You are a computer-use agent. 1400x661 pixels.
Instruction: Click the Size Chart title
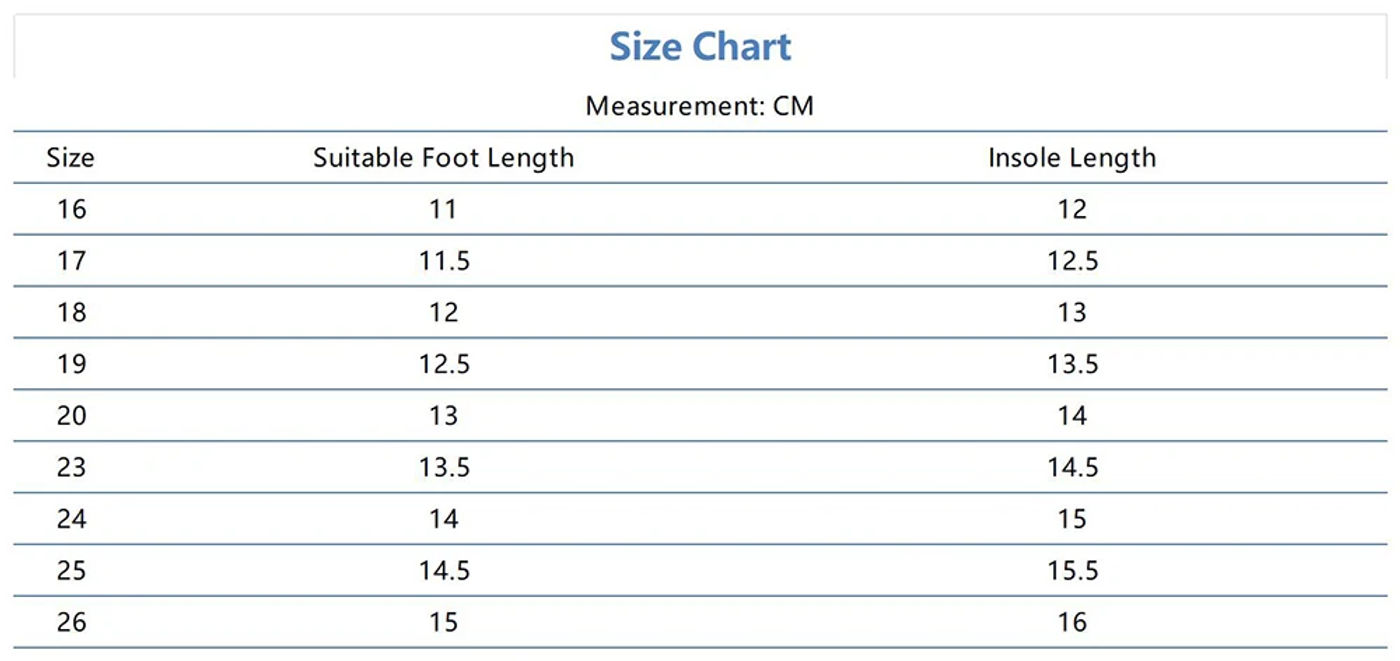700,47
